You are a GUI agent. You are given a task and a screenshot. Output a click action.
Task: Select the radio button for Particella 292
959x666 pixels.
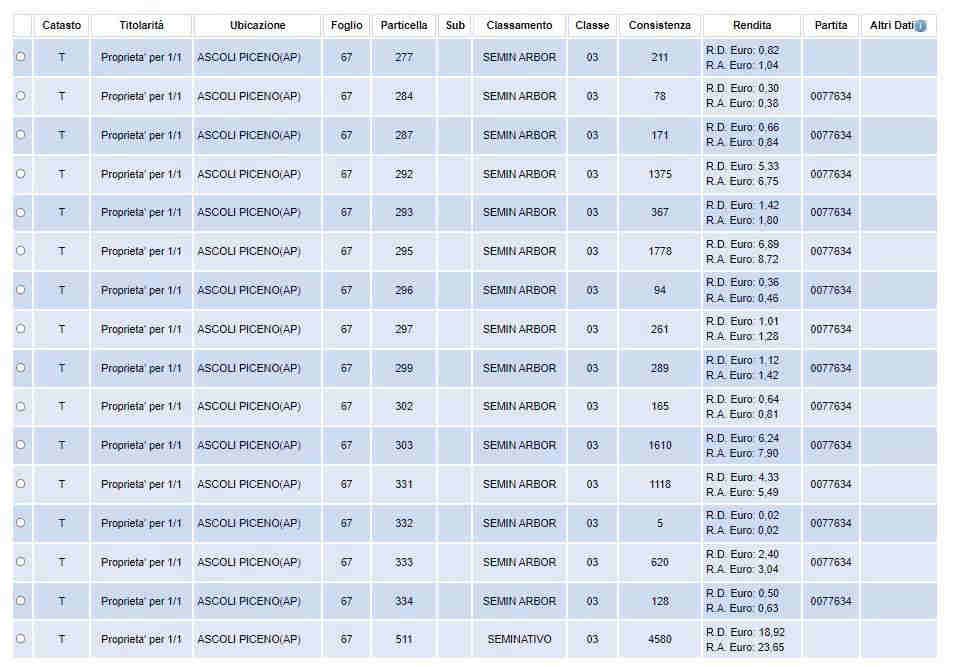point(21,174)
